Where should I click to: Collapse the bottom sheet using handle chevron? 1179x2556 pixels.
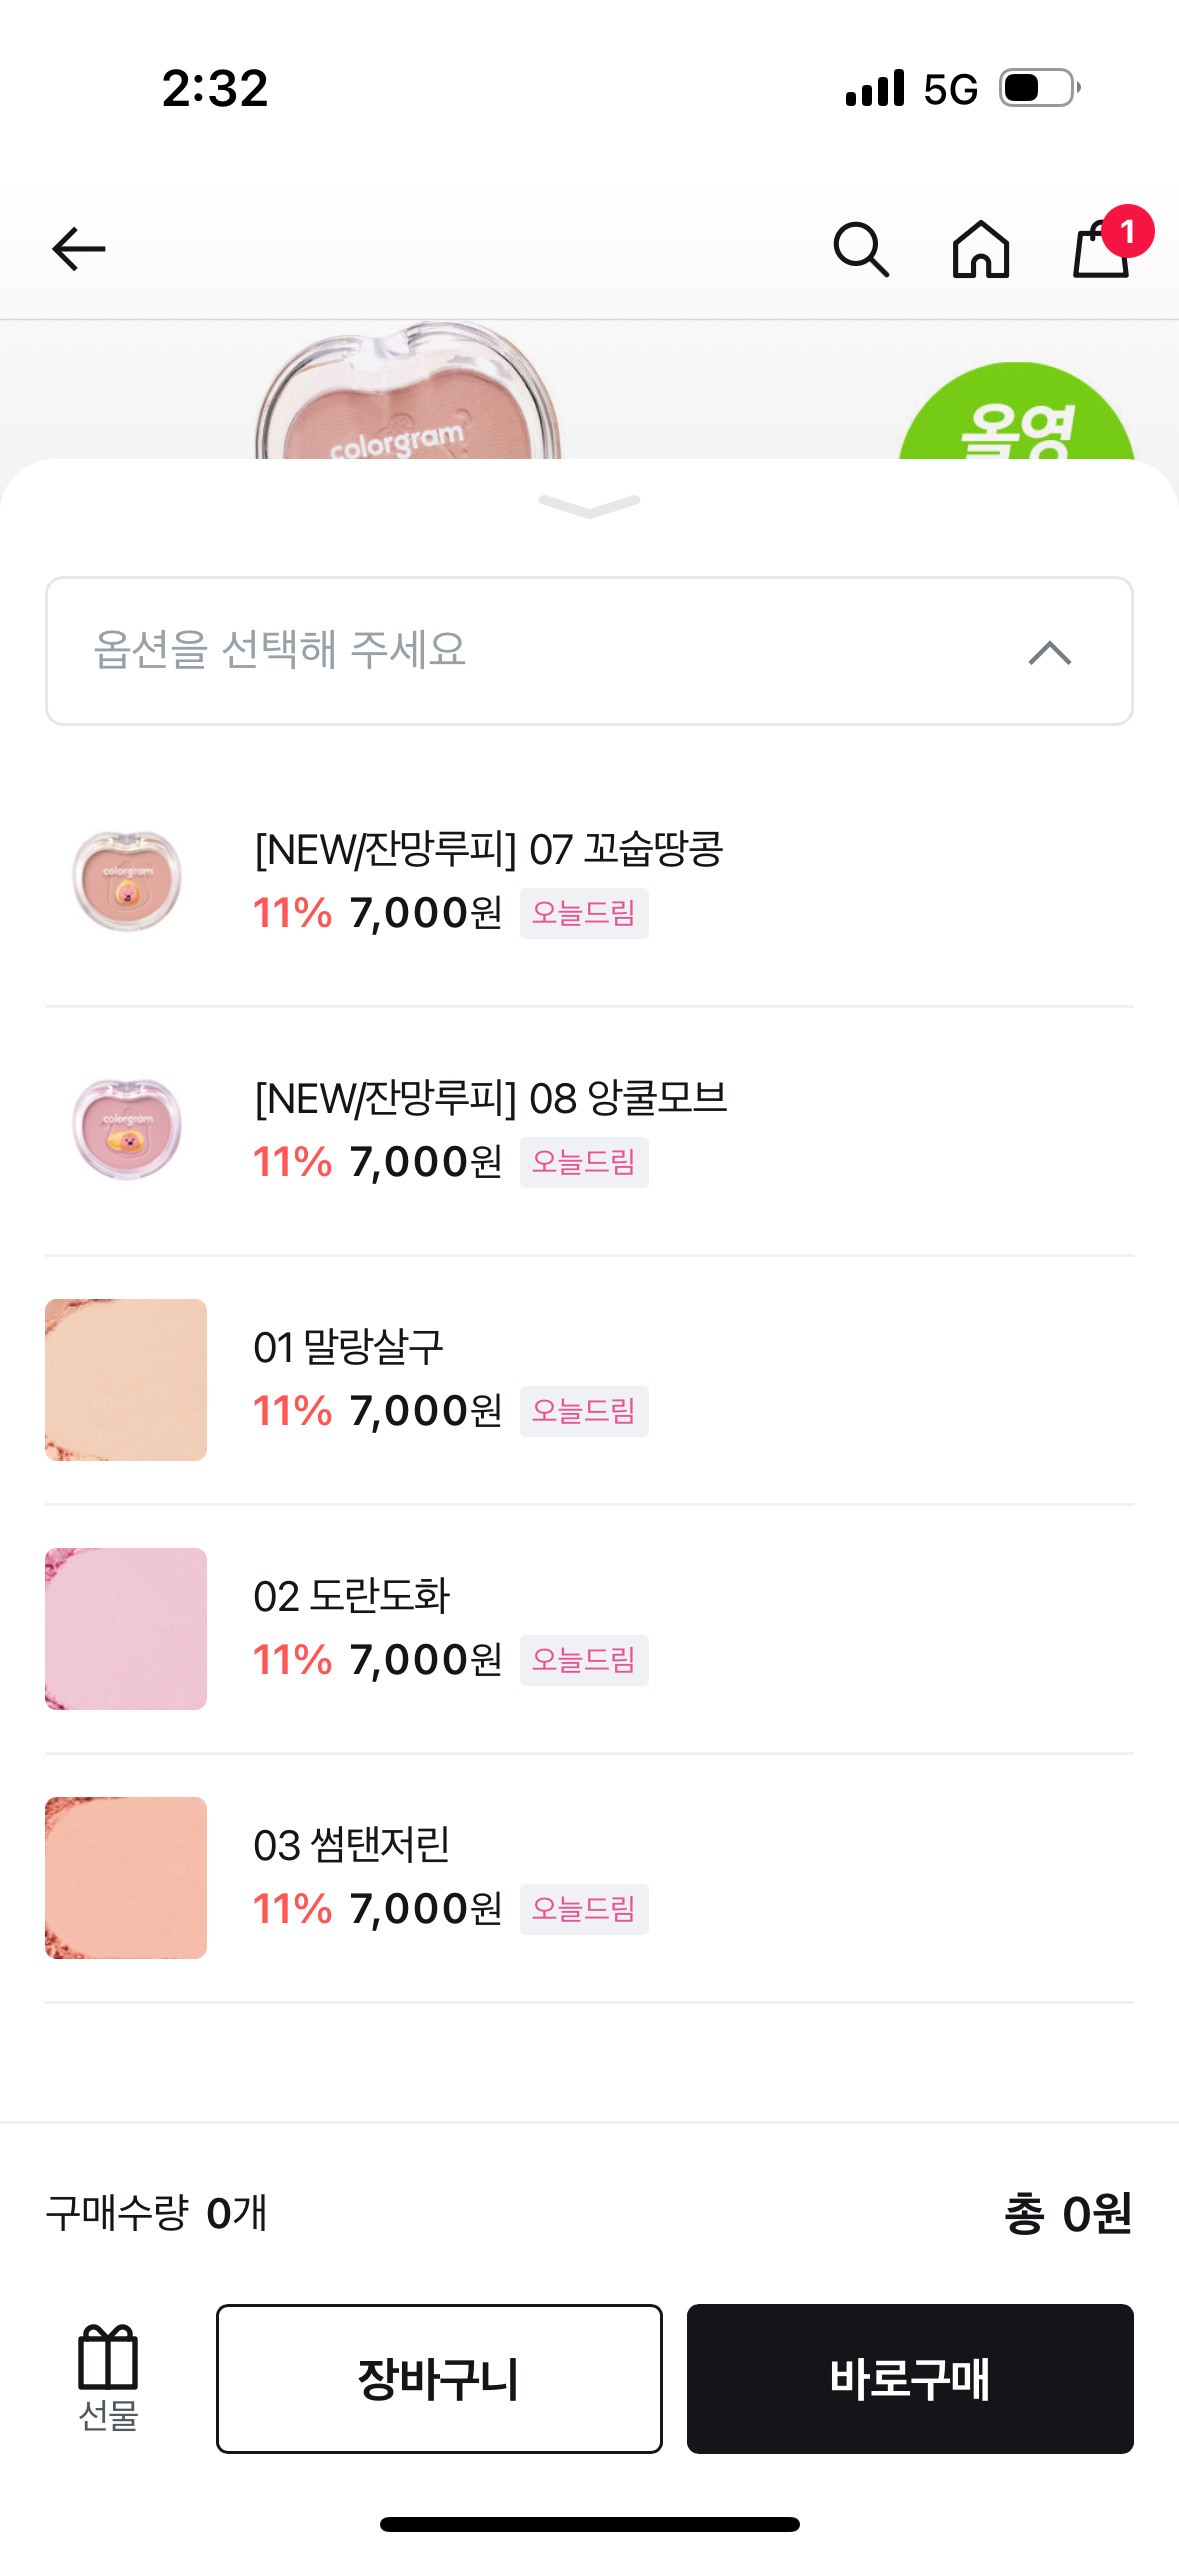click(589, 507)
